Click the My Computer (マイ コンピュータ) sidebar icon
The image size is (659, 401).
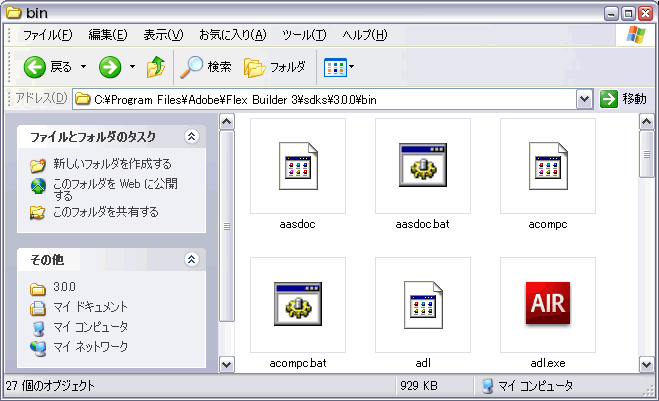[x=38, y=328]
